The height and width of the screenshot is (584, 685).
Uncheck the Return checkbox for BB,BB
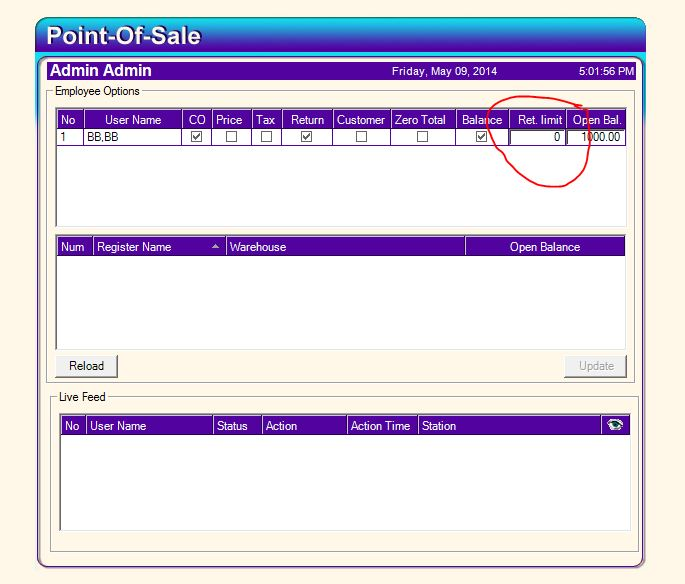click(307, 137)
